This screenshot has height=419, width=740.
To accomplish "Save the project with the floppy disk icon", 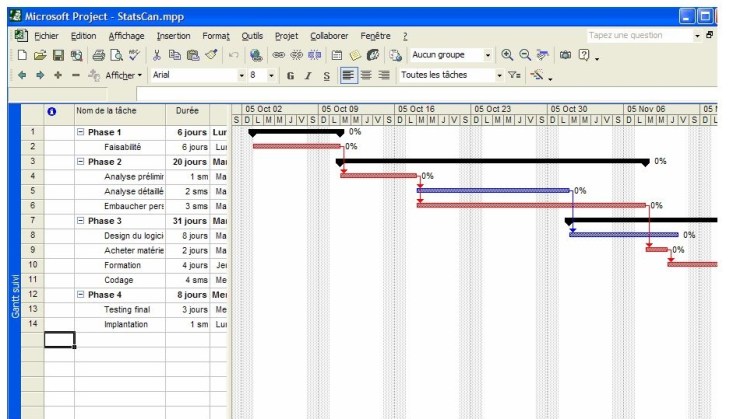I will click(x=58, y=55).
